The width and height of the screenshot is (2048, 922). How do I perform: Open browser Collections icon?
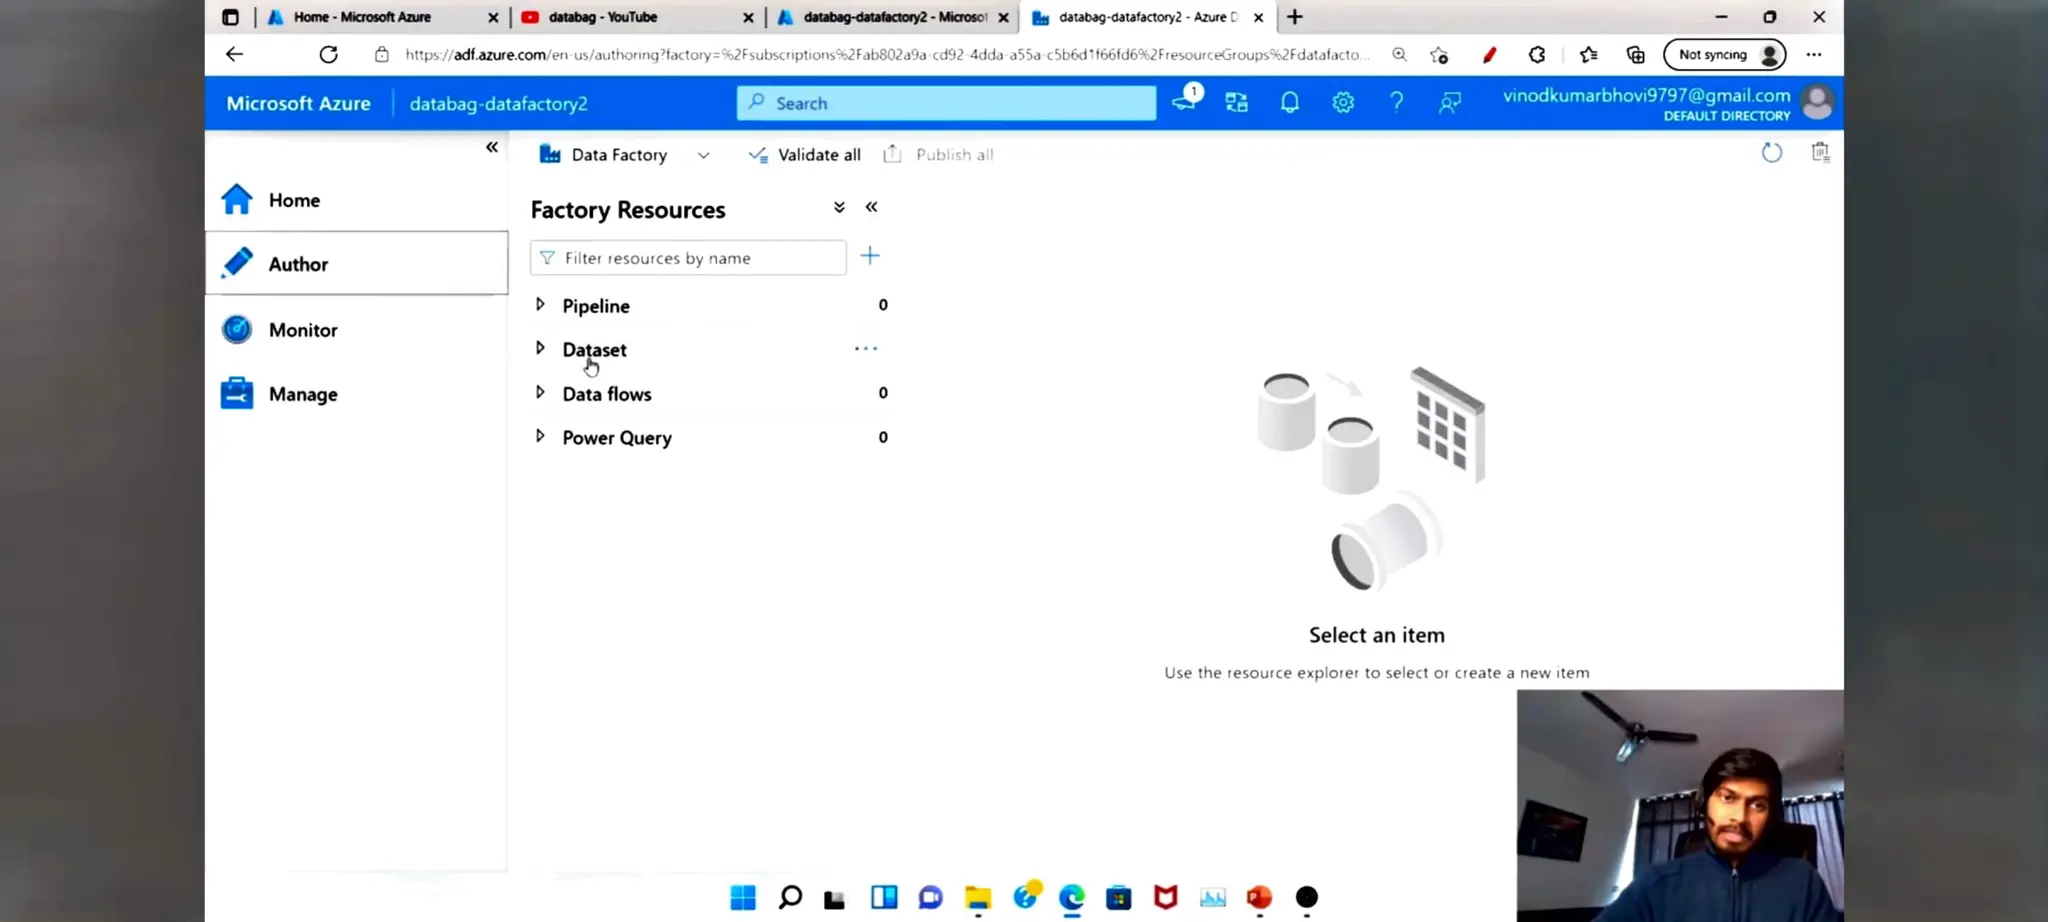(x=1636, y=55)
